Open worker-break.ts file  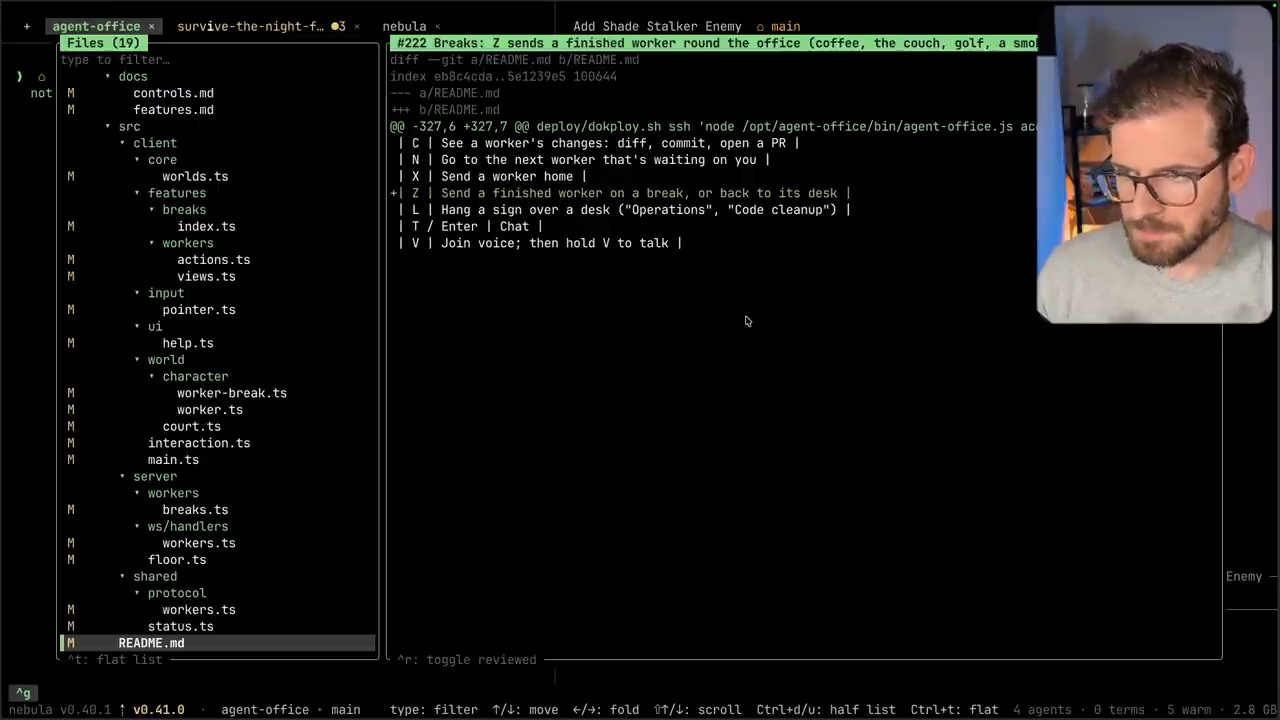tap(232, 393)
